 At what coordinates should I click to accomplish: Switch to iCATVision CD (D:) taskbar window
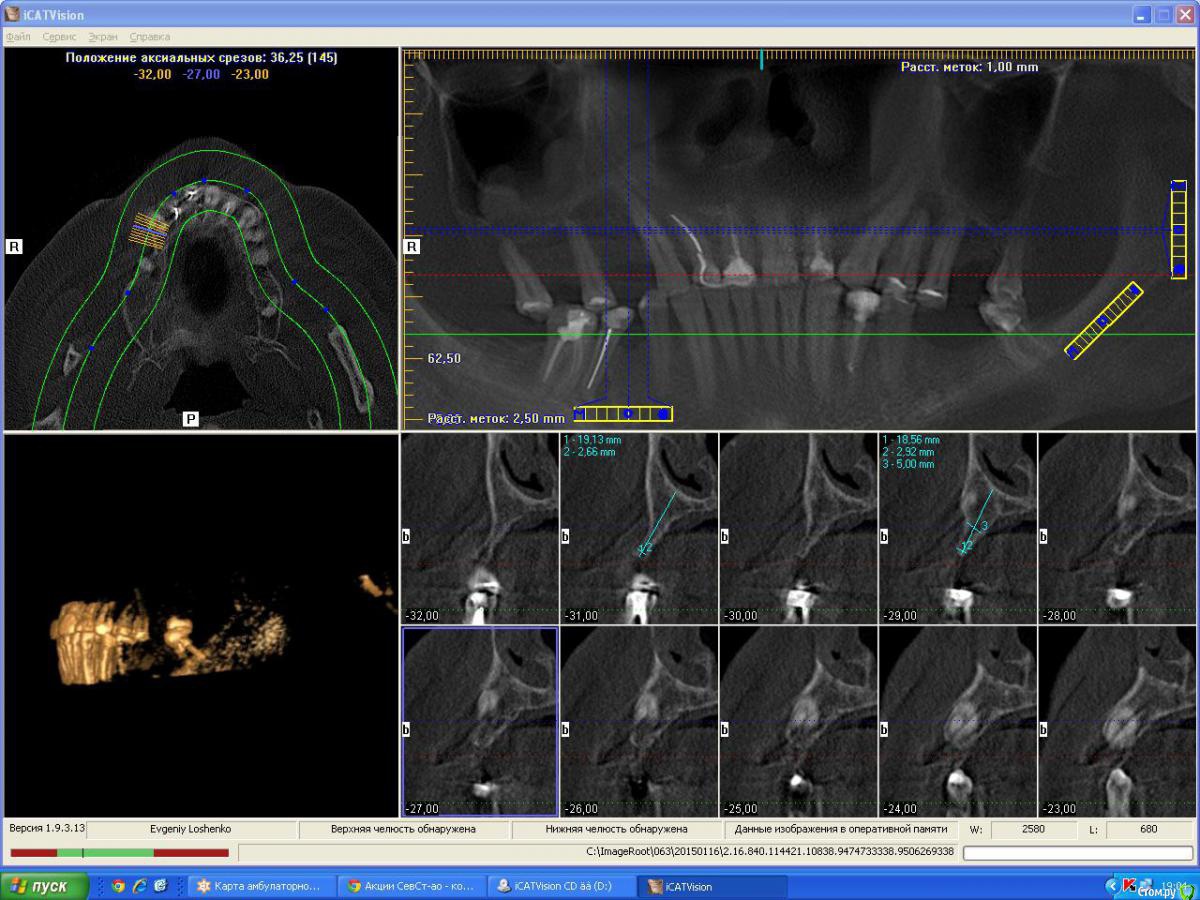tap(561, 886)
